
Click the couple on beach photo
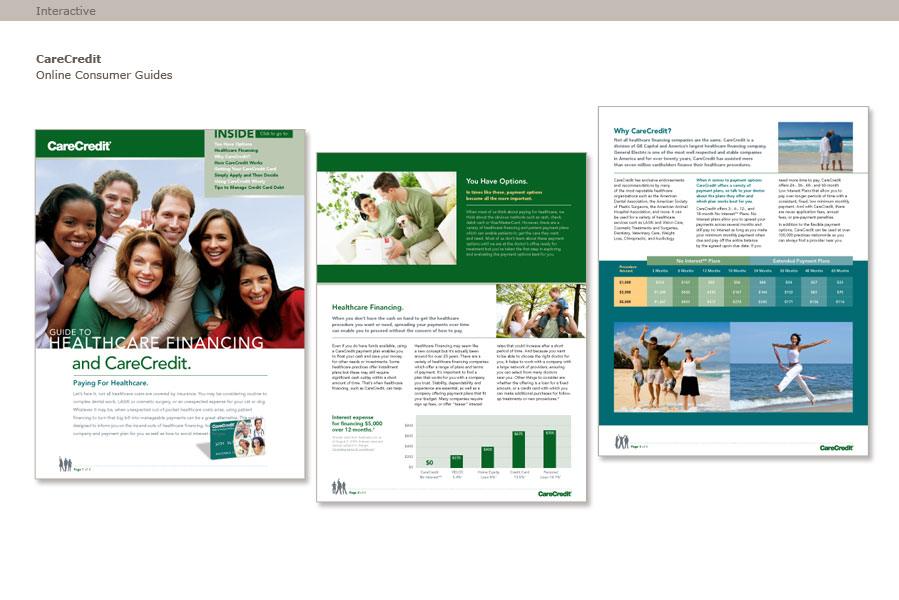829,147
